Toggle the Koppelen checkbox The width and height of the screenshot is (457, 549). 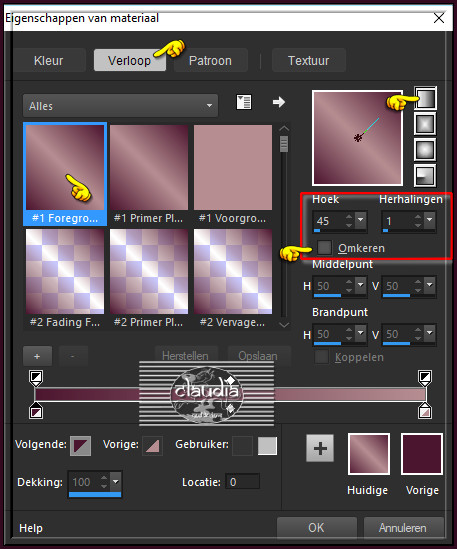[322, 357]
